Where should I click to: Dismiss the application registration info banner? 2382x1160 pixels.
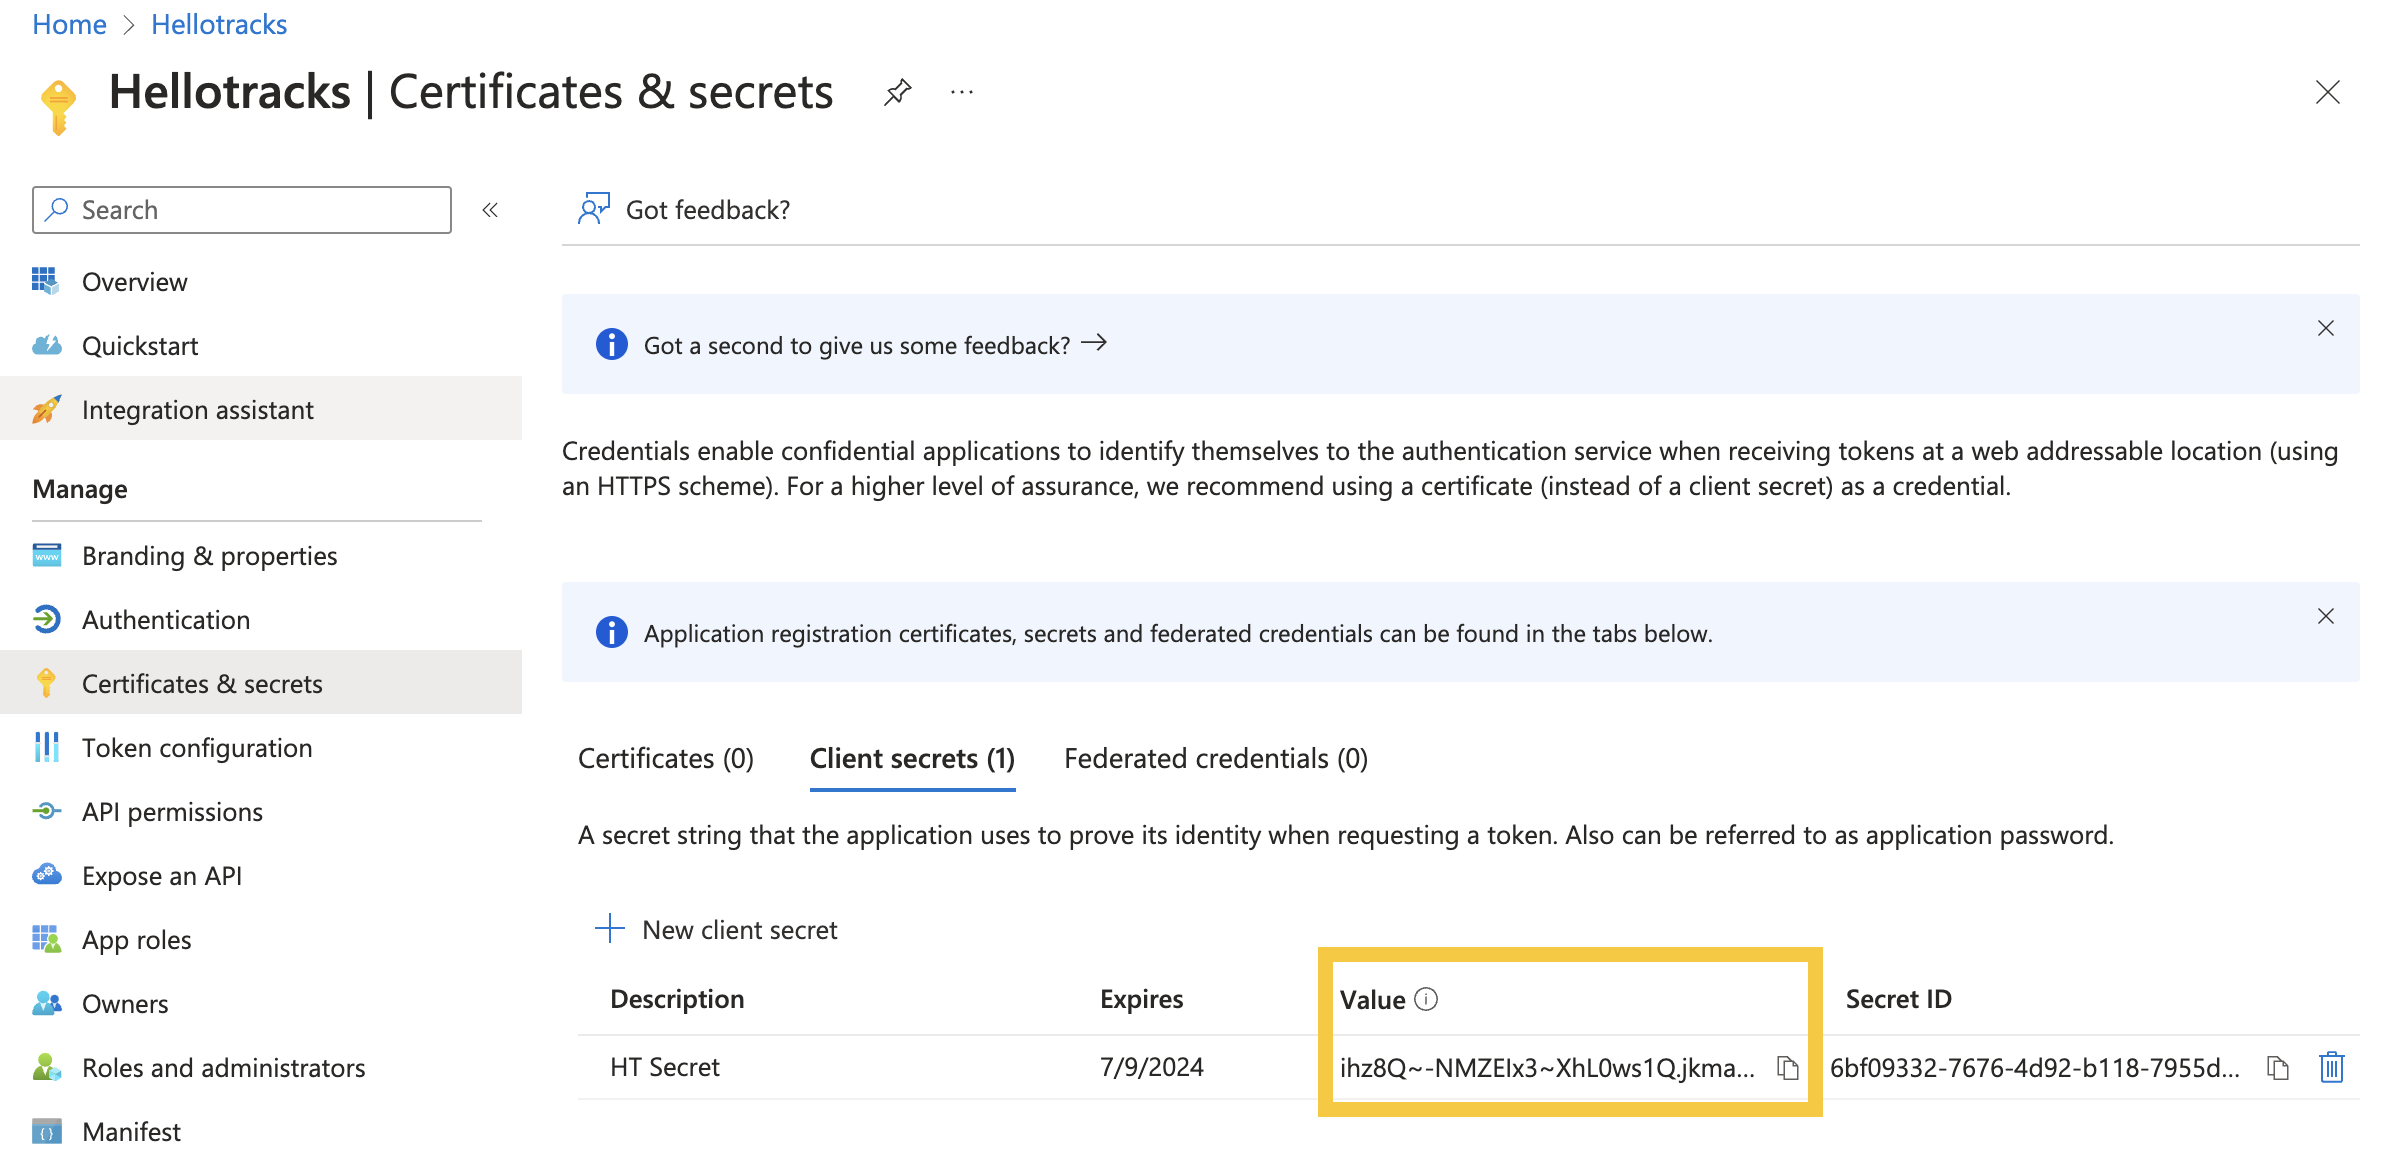point(2325,616)
